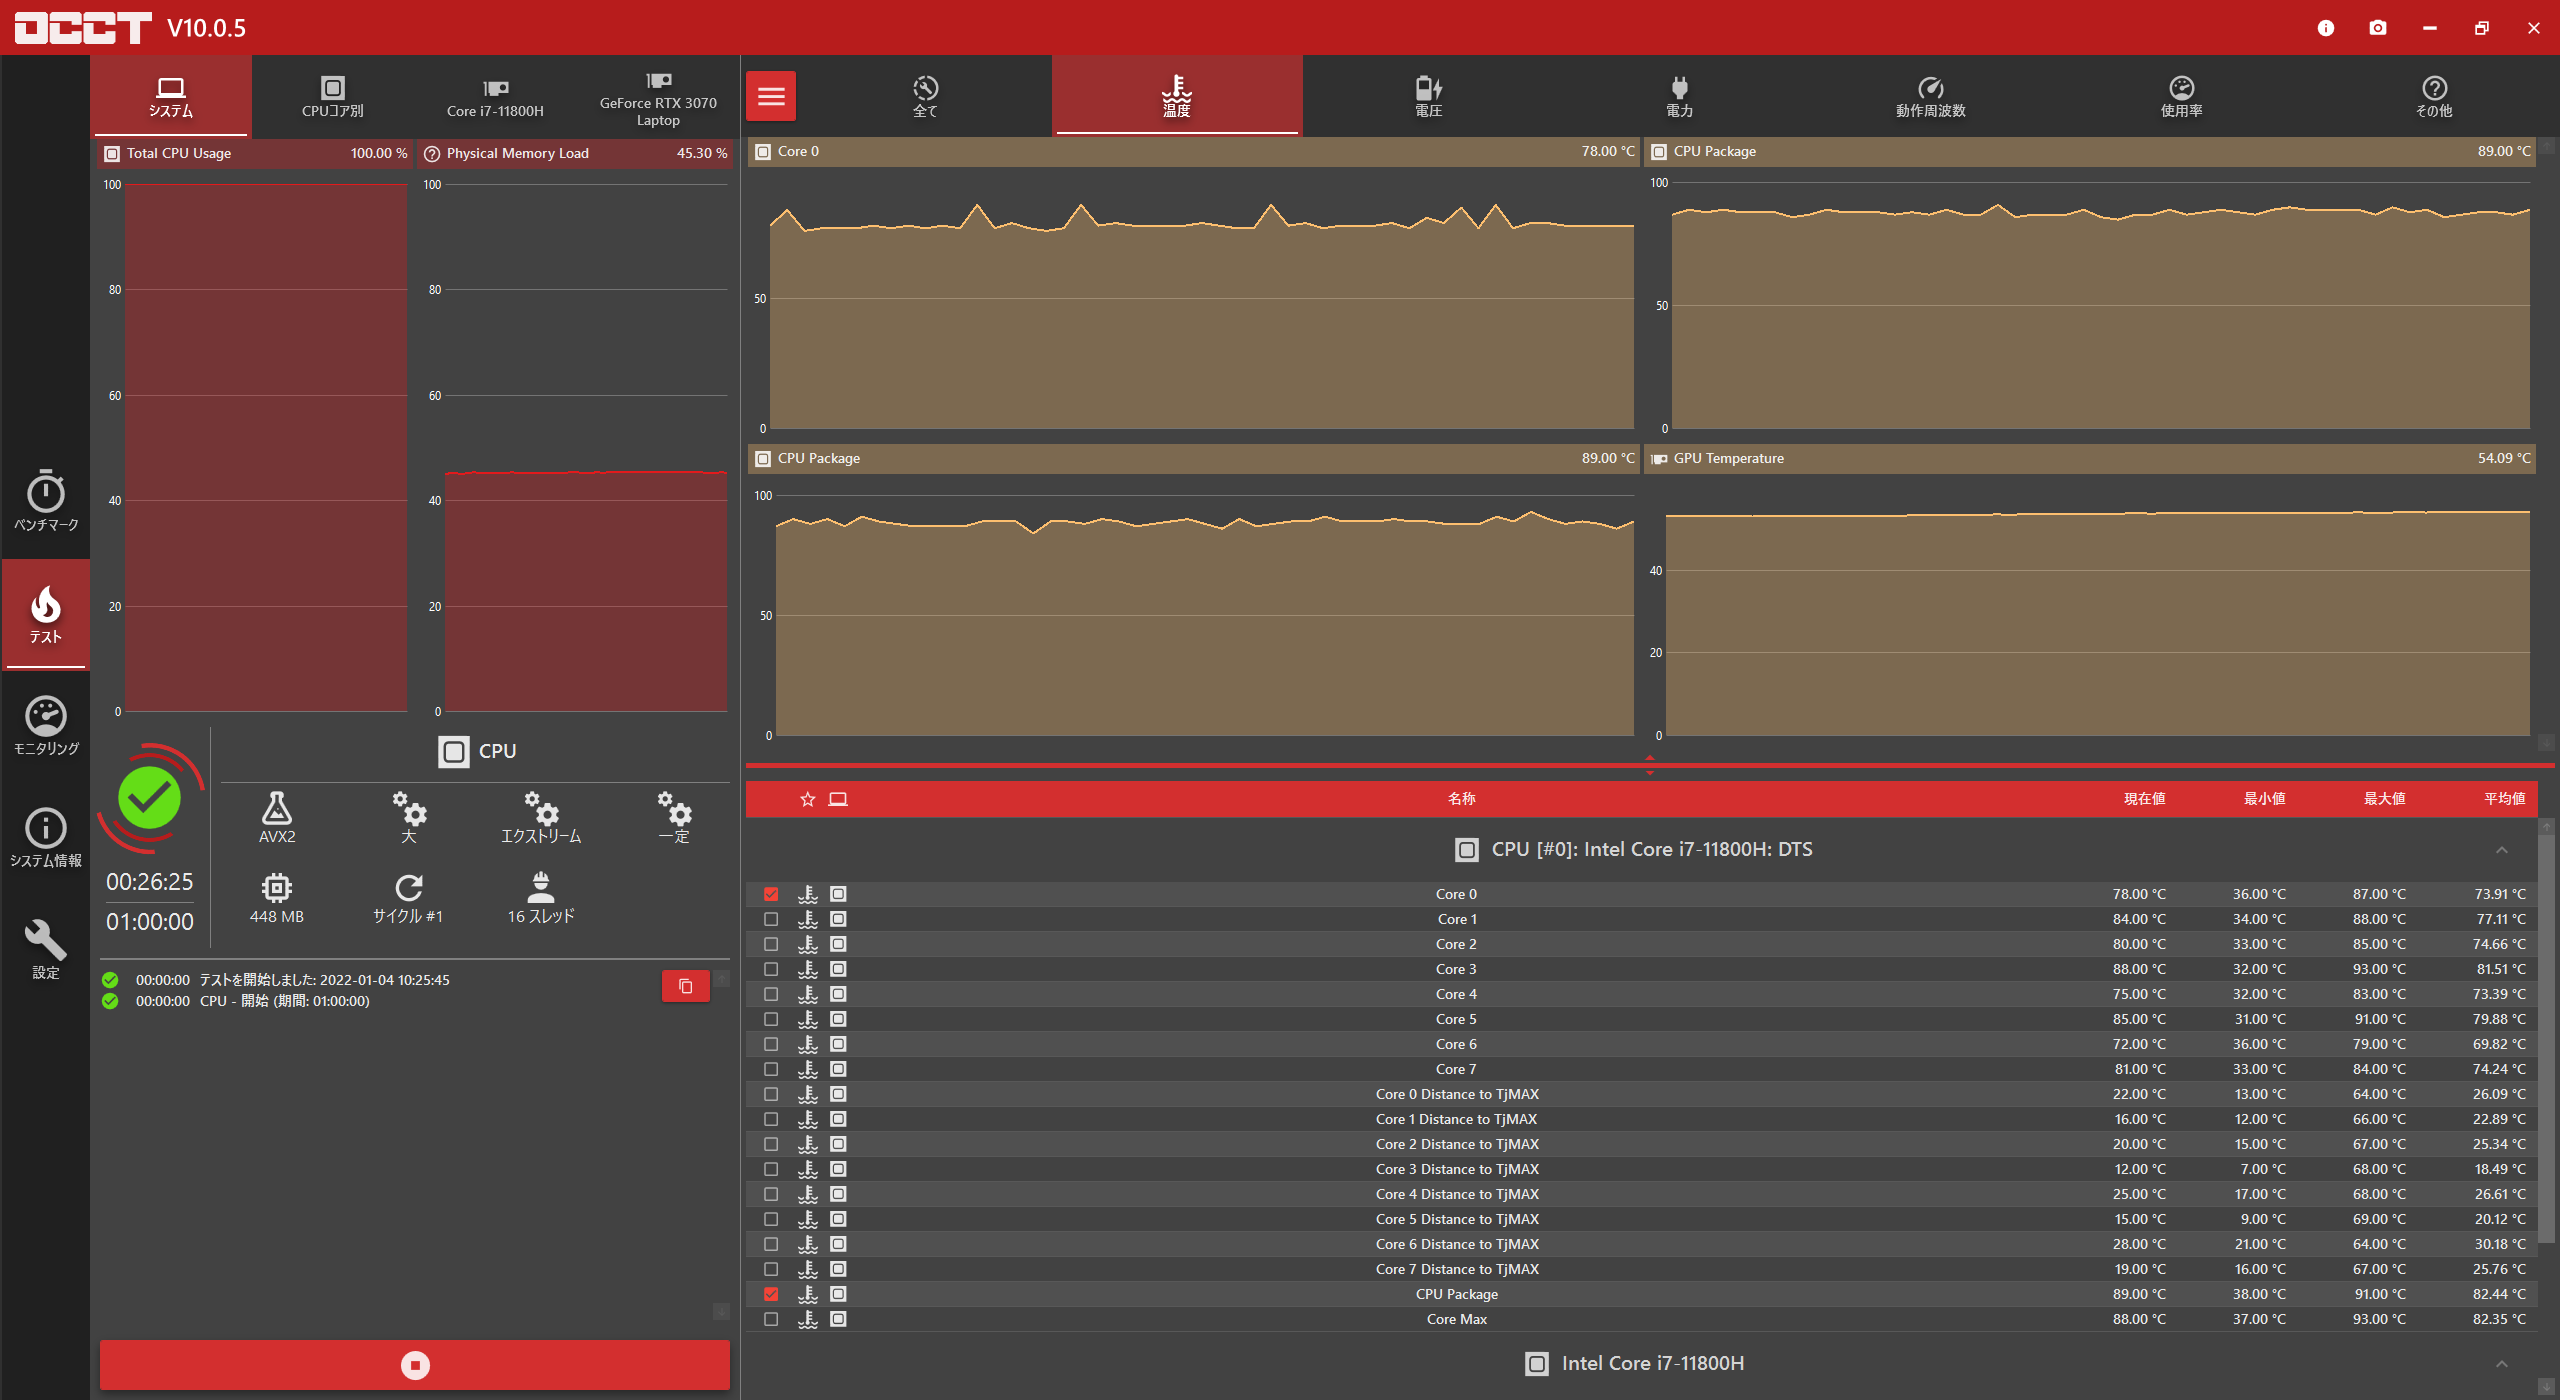Check the Core 6 graph checkbox
This screenshot has width=2560, height=1400.
click(x=771, y=1044)
